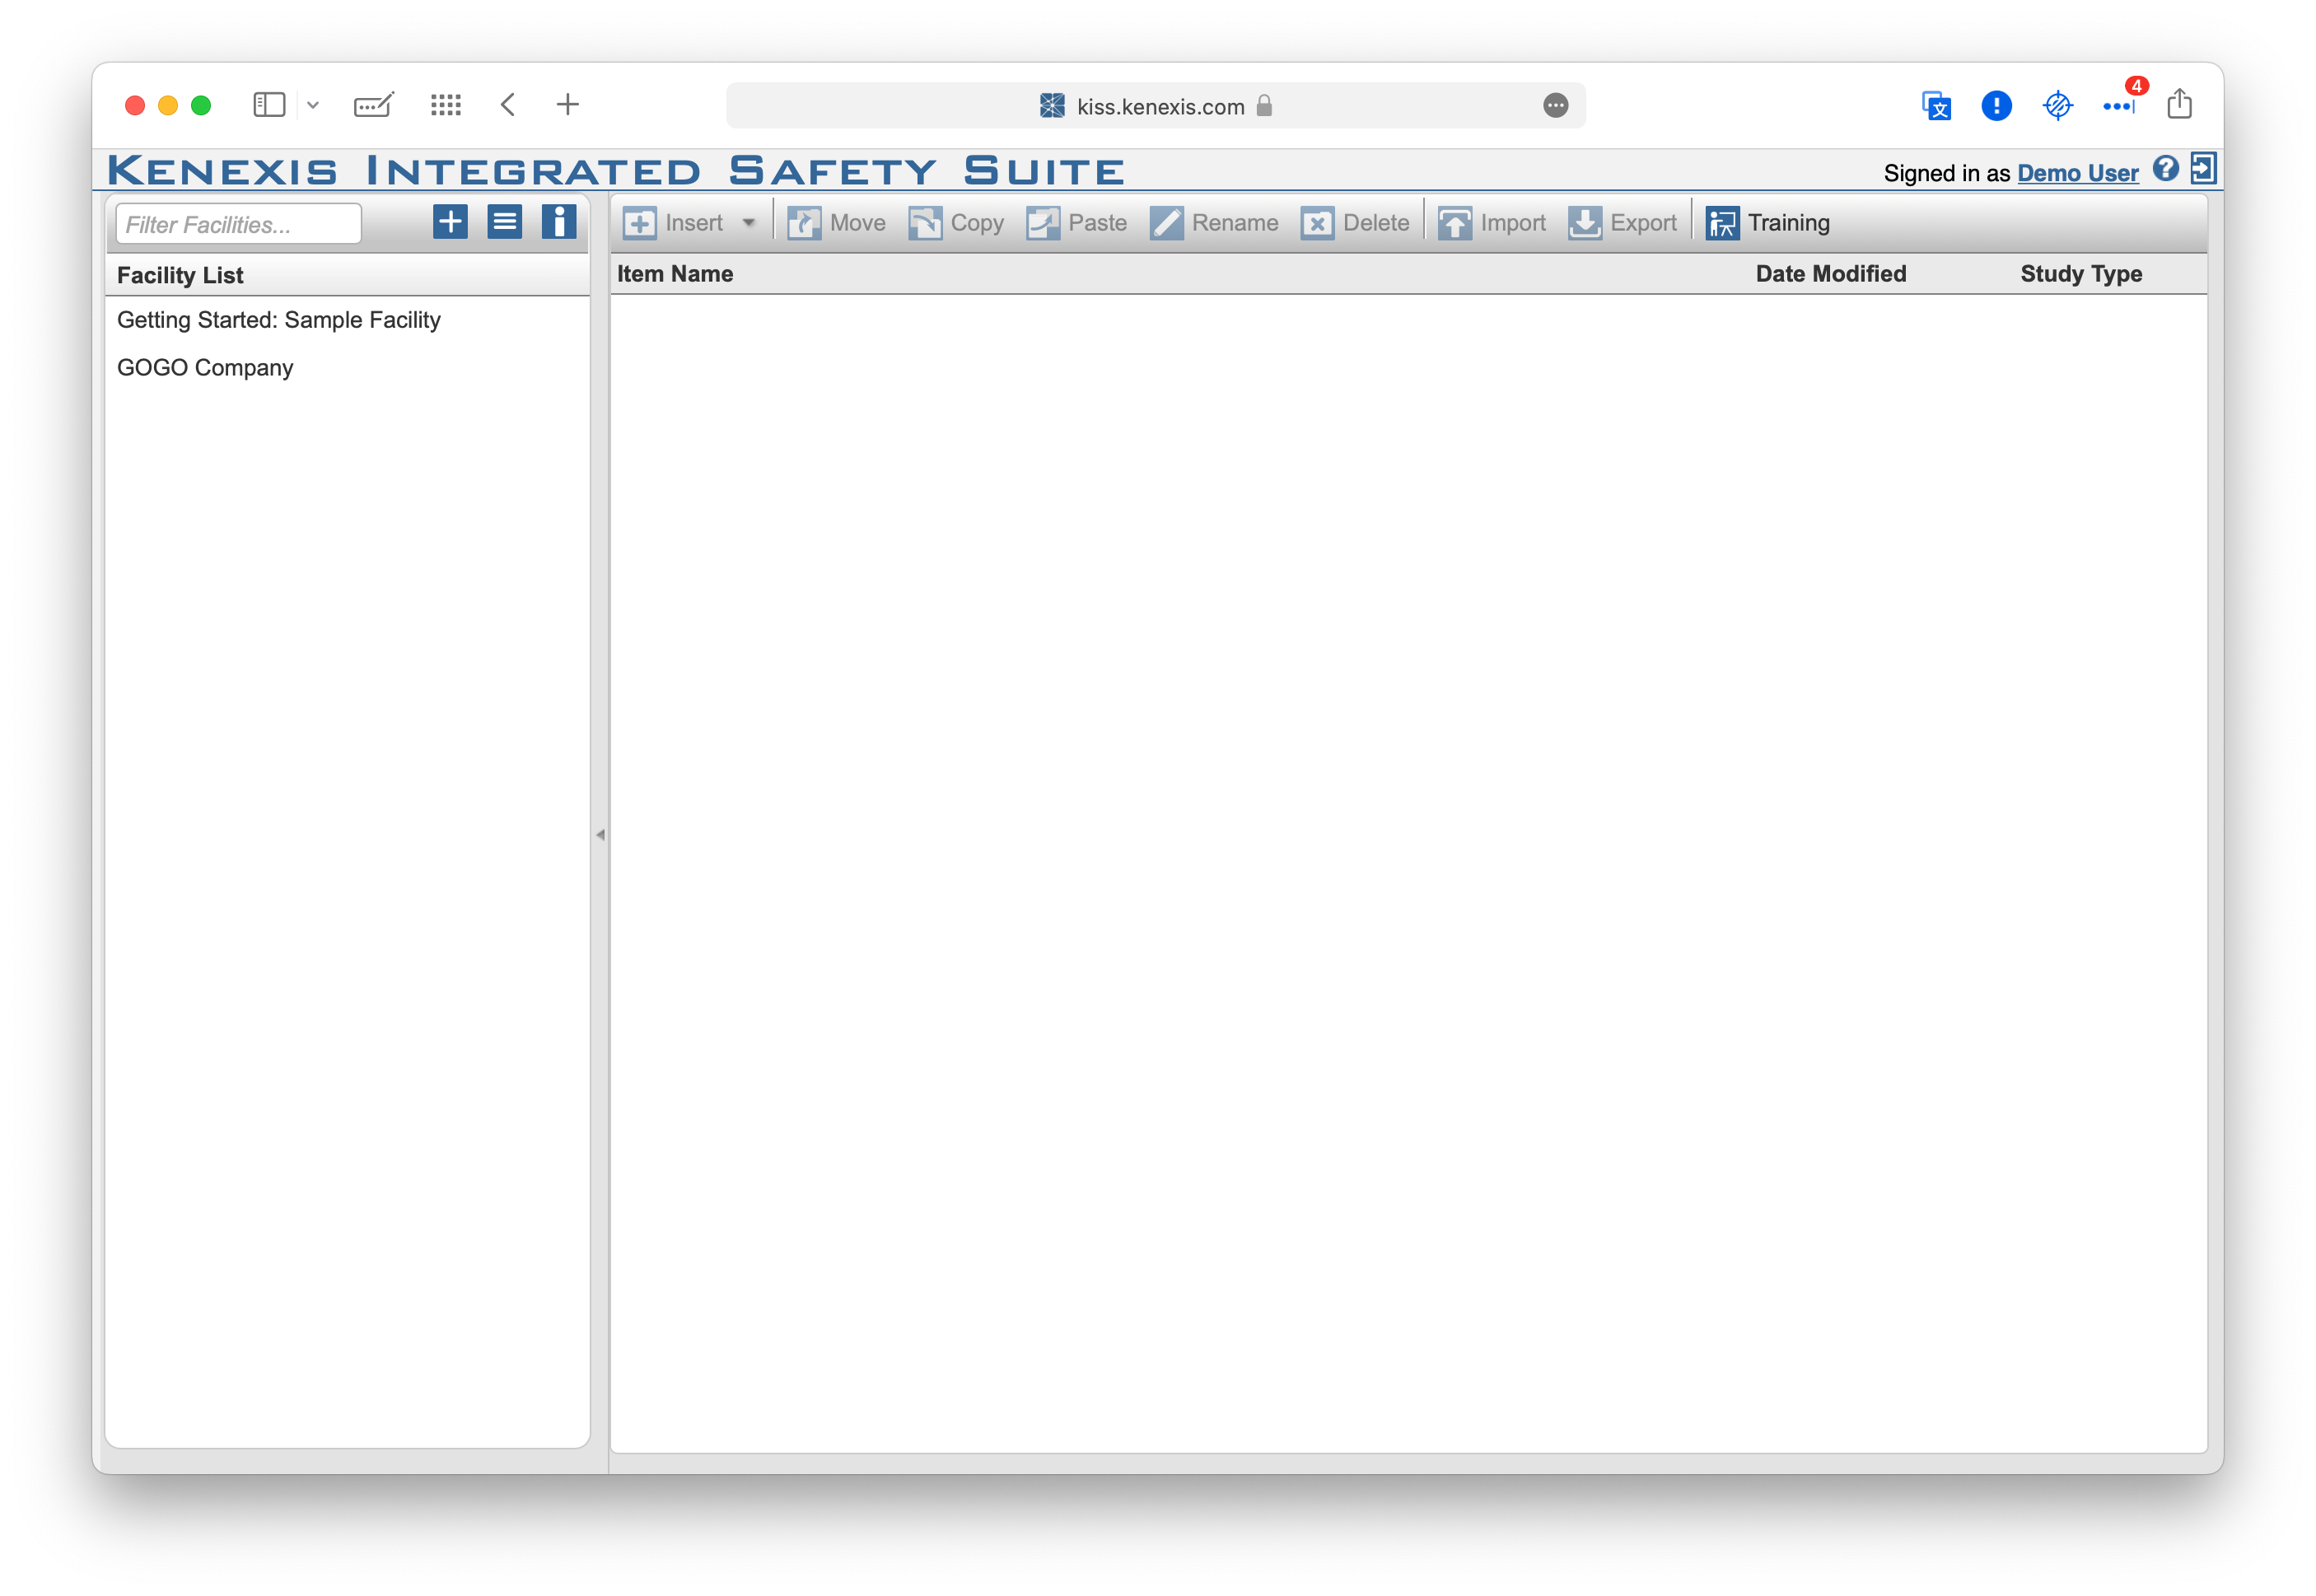
Task: Collapse the facility panel with splitter arrow
Action: [600, 834]
